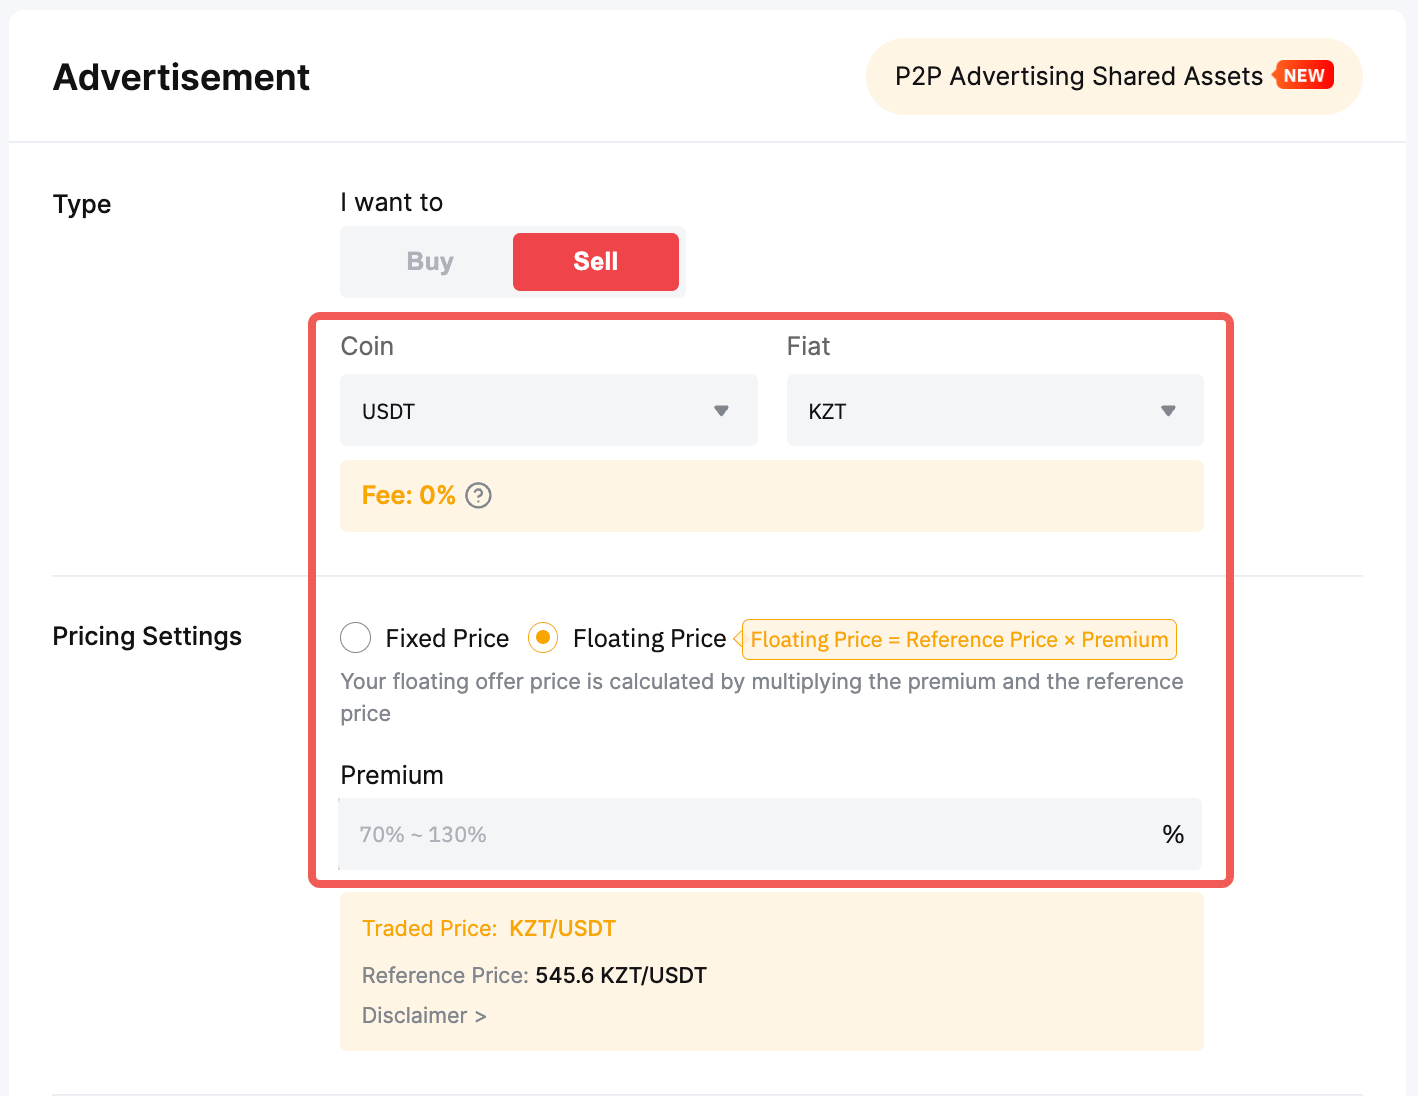This screenshot has width=1418, height=1096.
Task: Switch to the Sell tab
Action: (x=595, y=262)
